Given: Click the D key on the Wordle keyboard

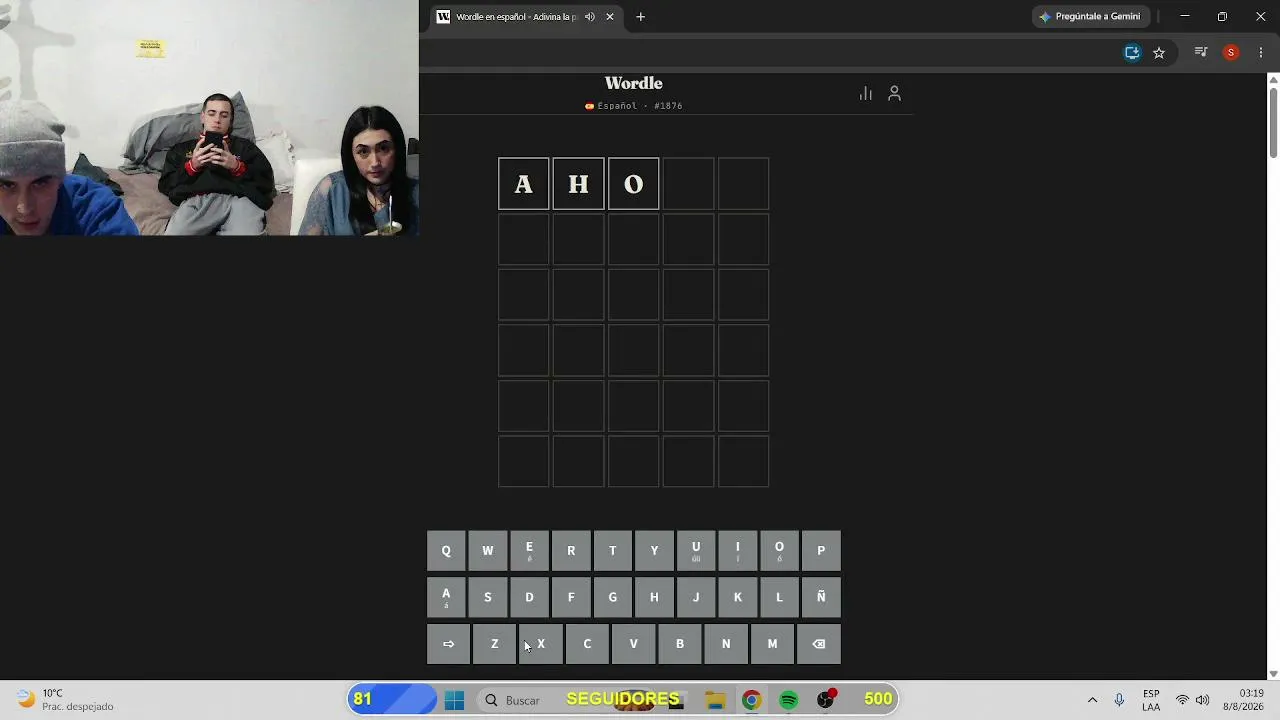Looking at the screenshot, I should 529,597.
